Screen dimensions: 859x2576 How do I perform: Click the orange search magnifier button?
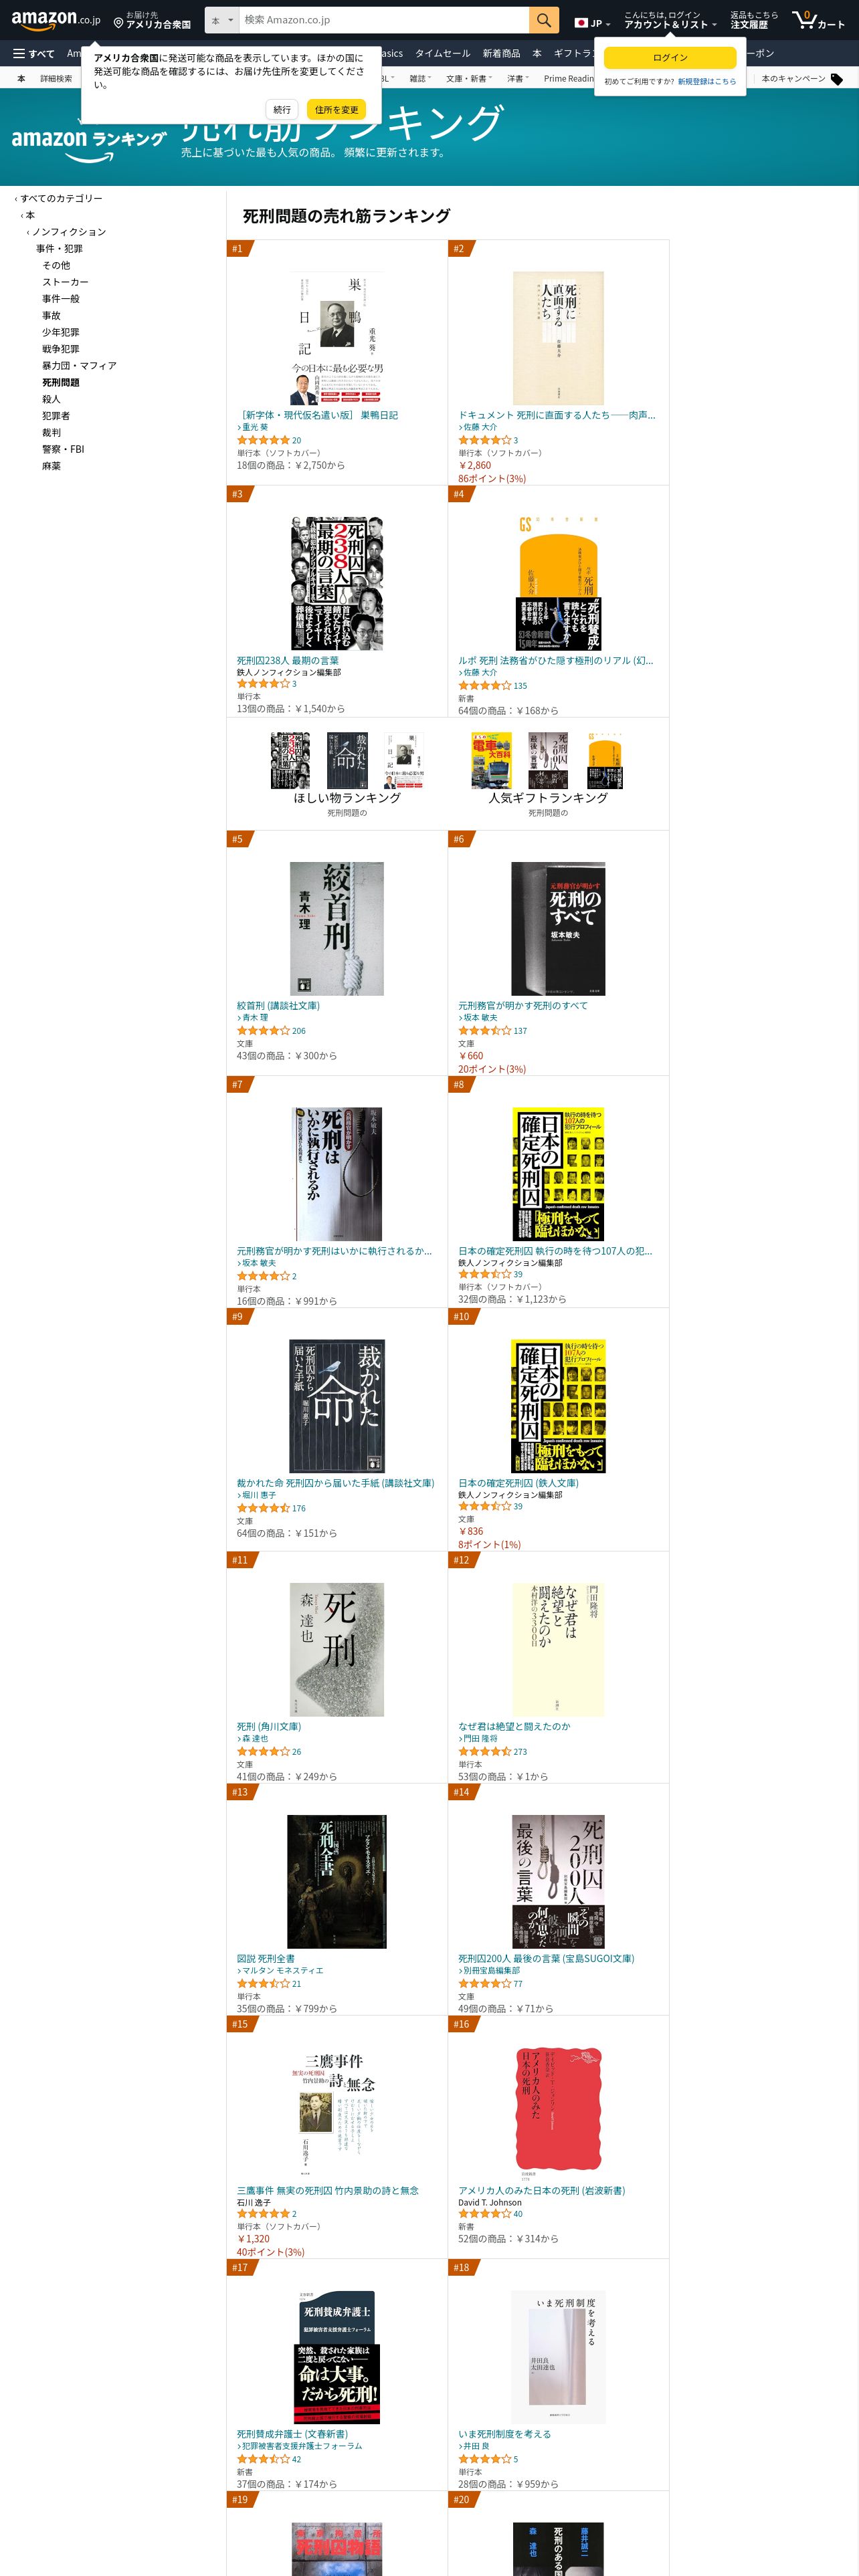point(543,20)
